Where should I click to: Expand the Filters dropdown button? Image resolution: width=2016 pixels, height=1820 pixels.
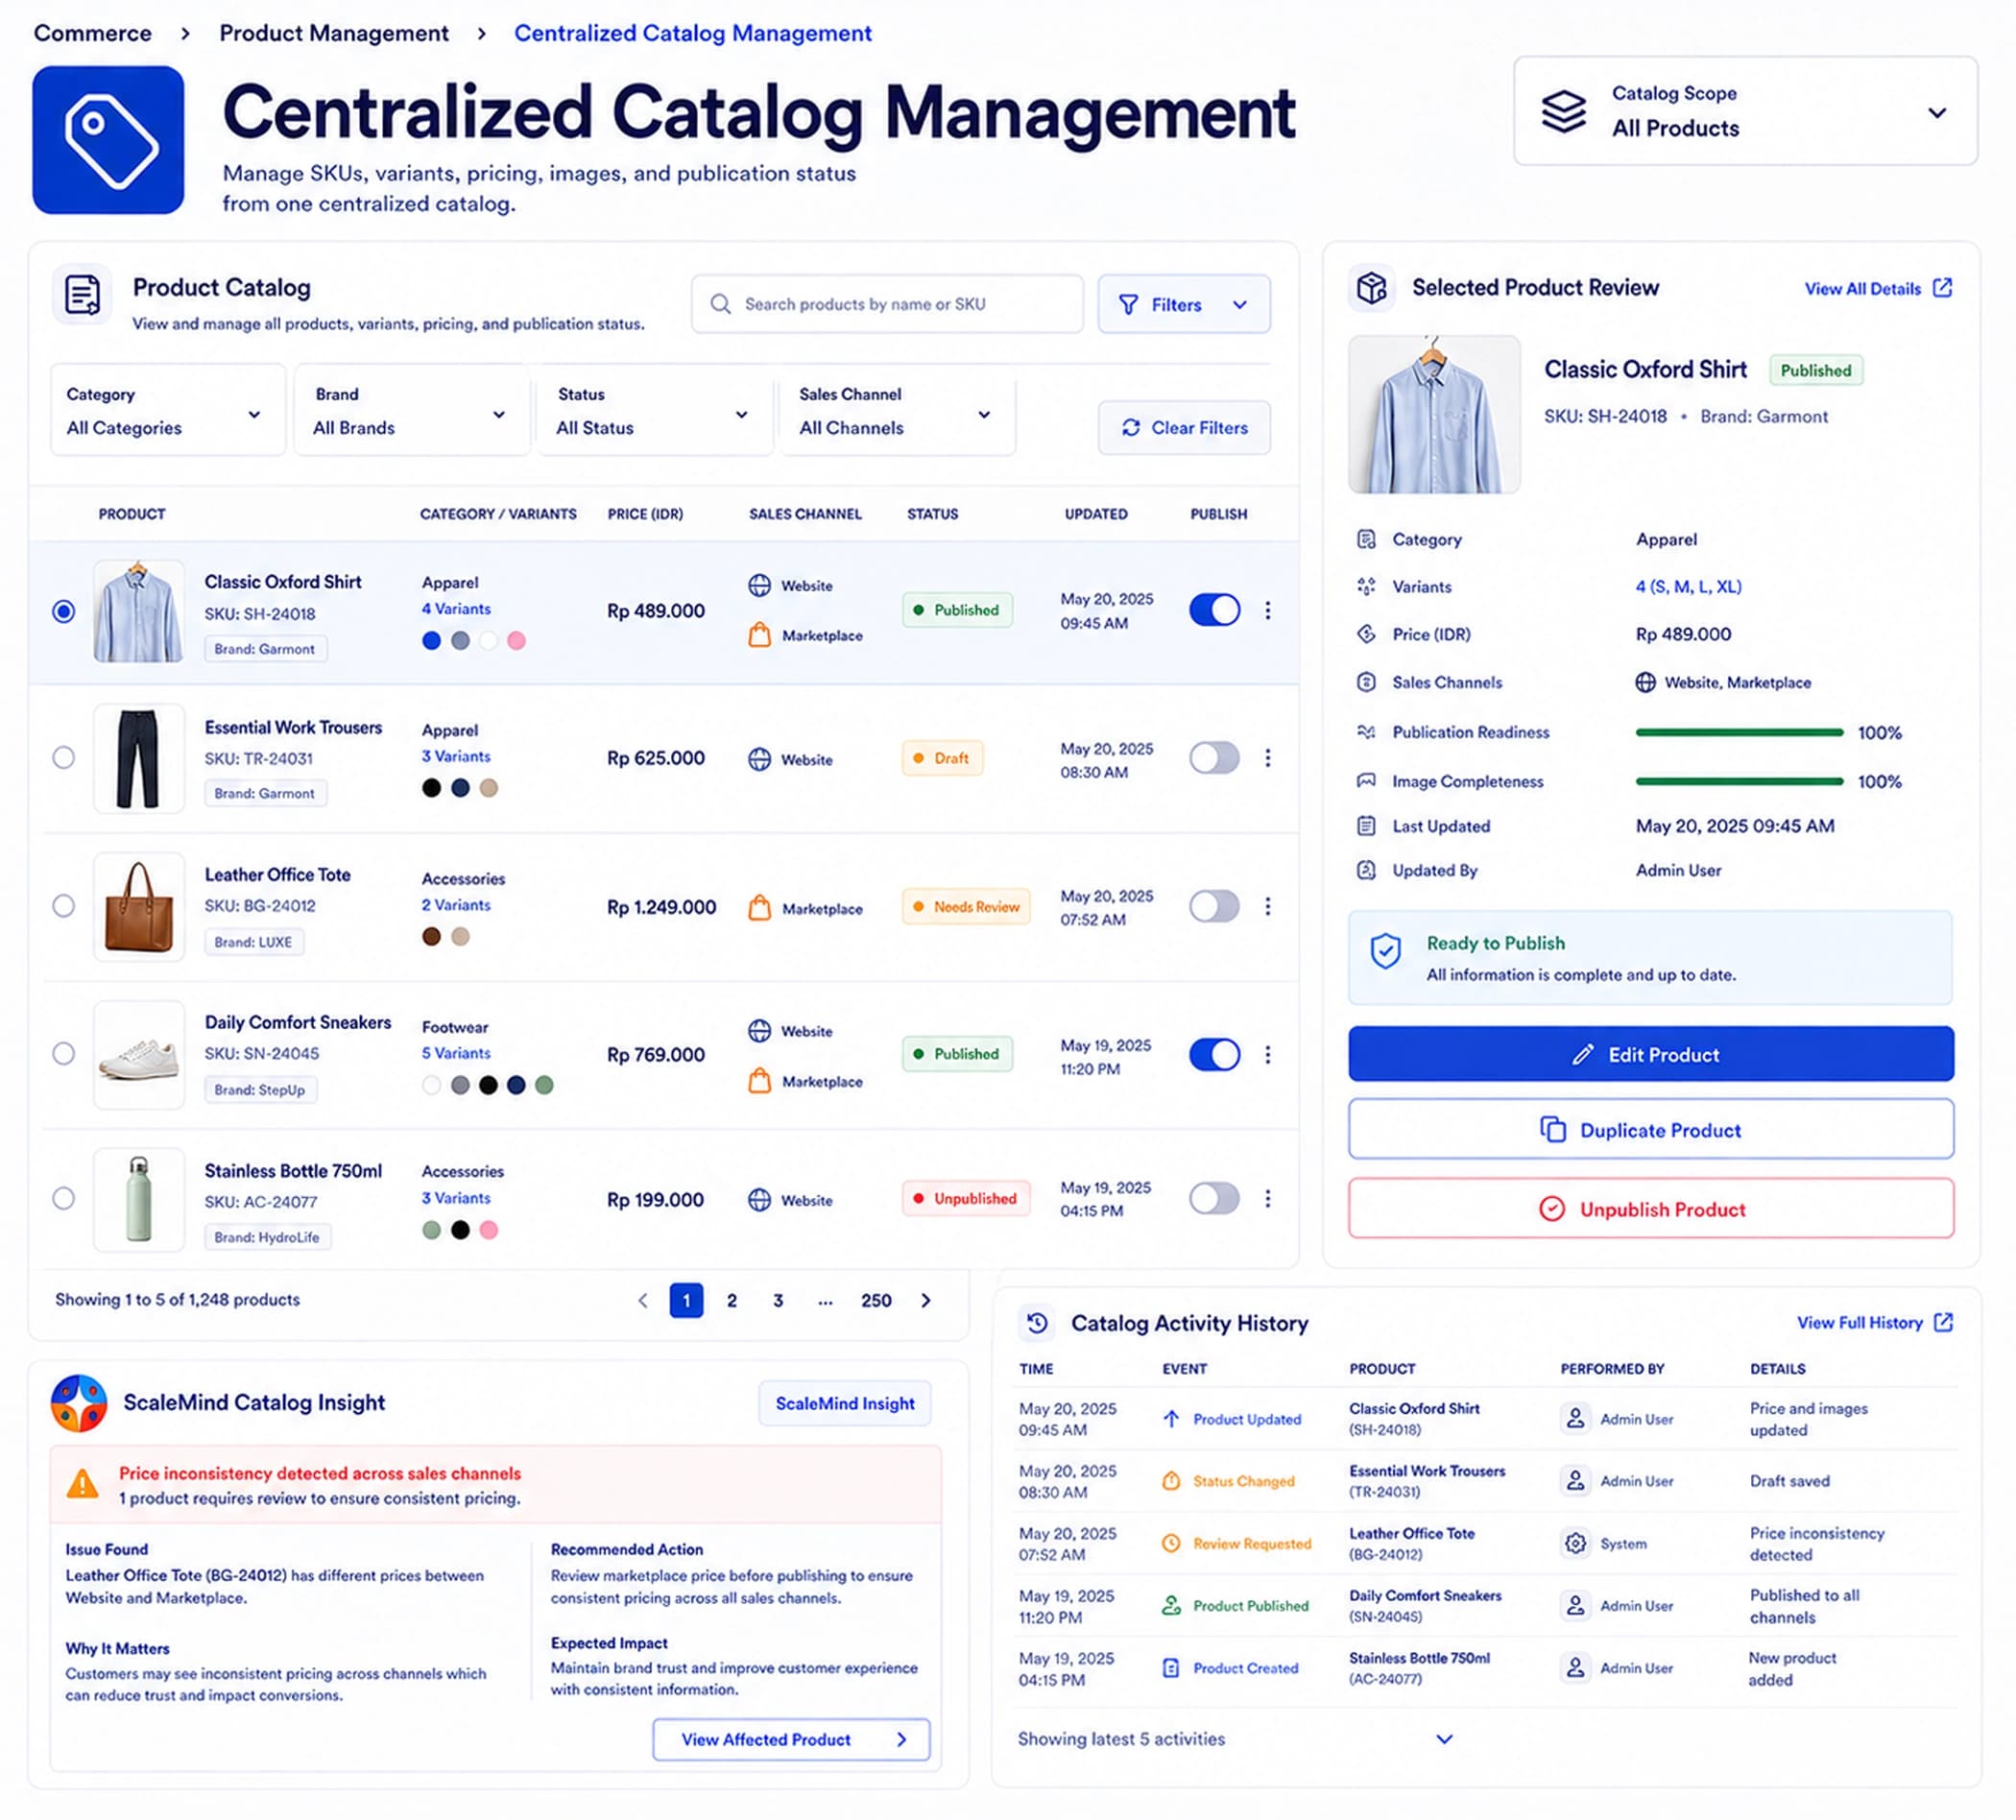point(1184,304)
